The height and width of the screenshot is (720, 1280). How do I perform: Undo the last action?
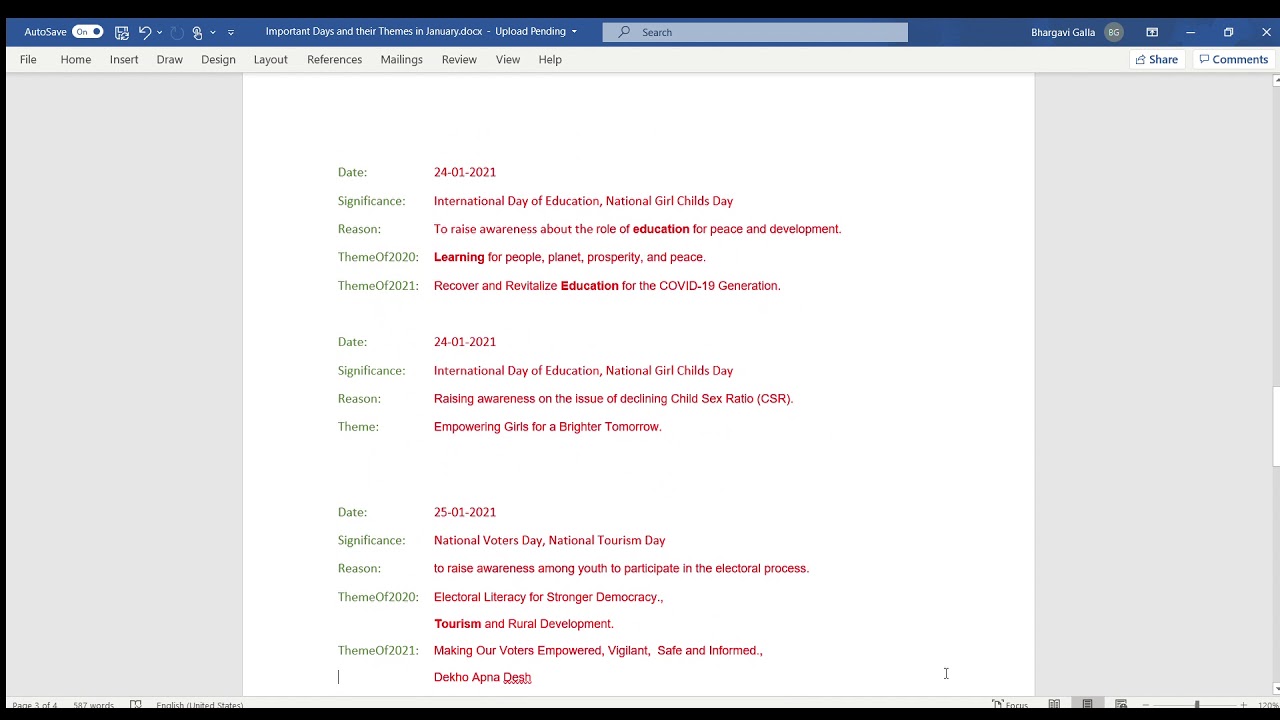[145, 32]
